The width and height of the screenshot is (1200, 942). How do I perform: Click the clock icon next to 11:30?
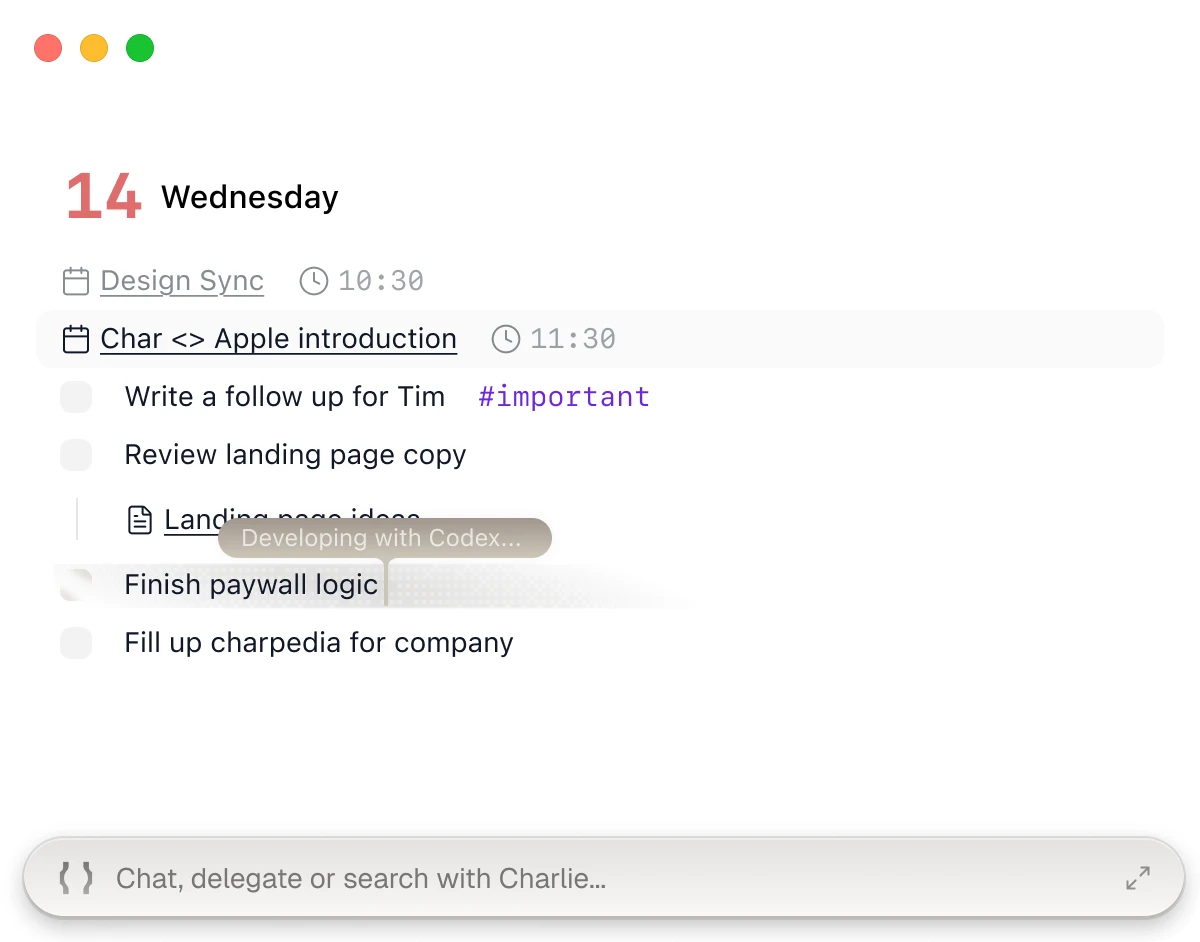pyautogui.click(x=506, y=339)
